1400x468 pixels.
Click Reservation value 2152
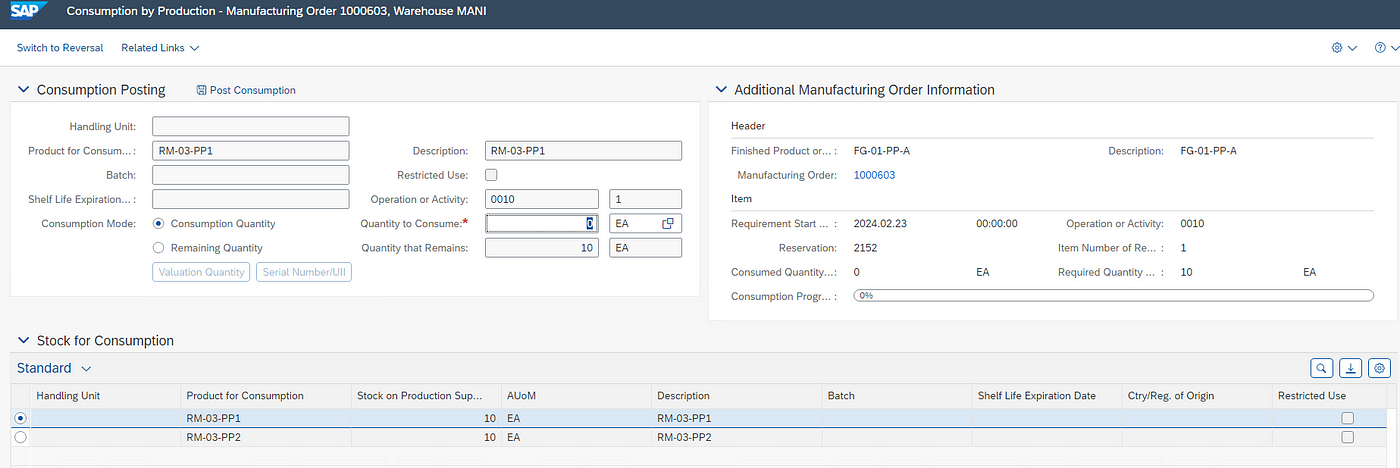[x=866, y=248]
